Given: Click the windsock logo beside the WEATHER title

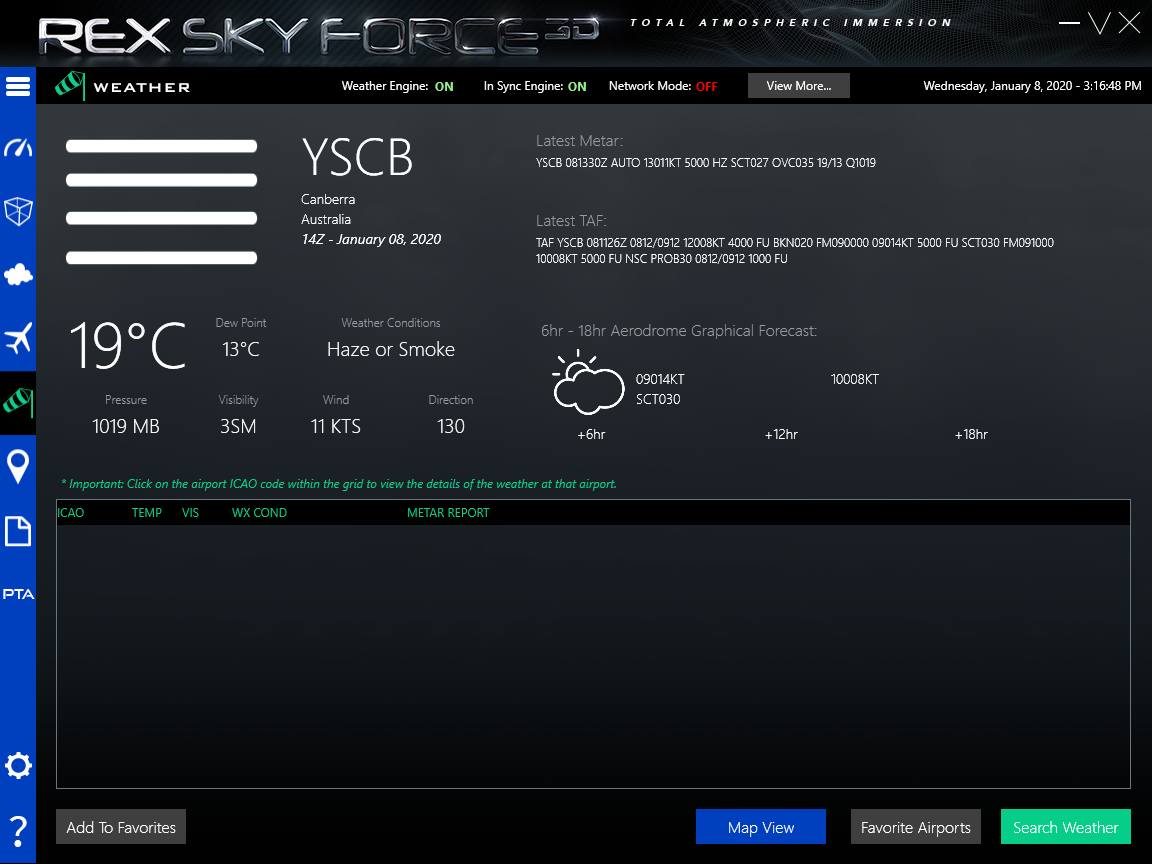Looking at the screenshot, I should (70, 86).
